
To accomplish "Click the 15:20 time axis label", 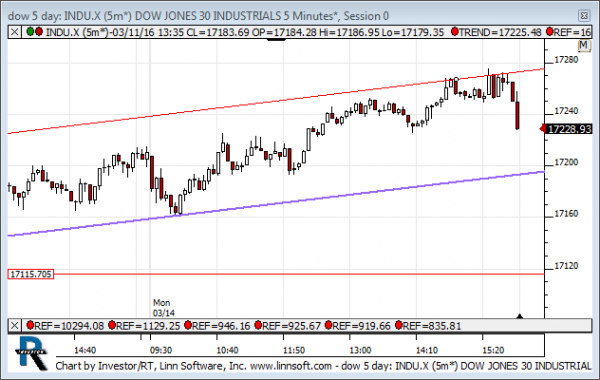I will coord(493,350).
